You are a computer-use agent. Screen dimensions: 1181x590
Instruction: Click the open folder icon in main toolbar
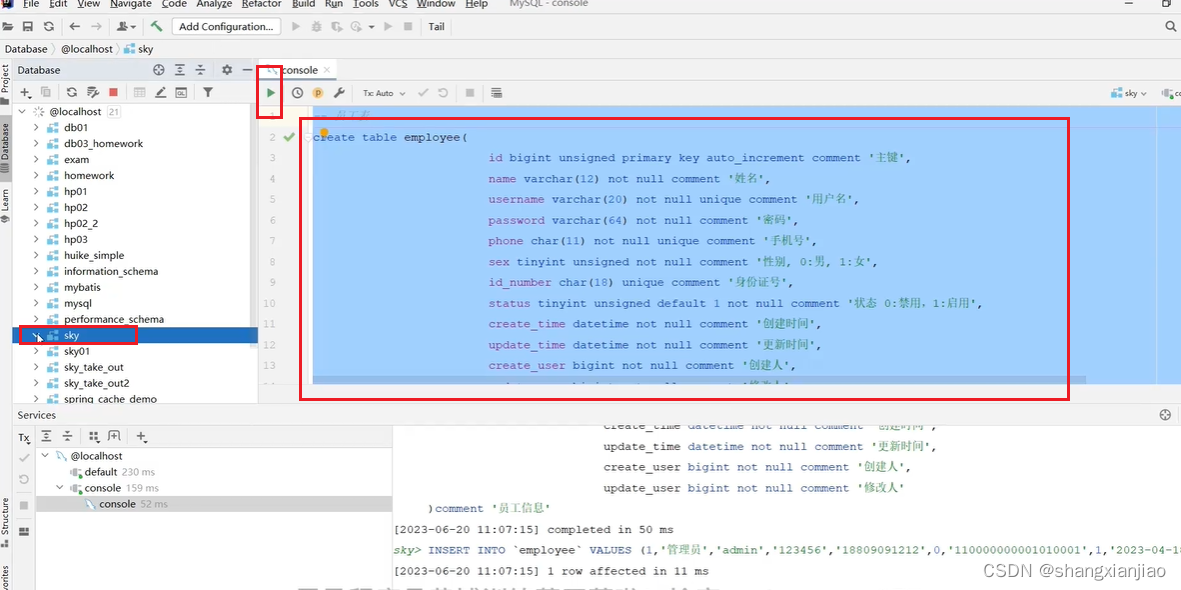8,26
